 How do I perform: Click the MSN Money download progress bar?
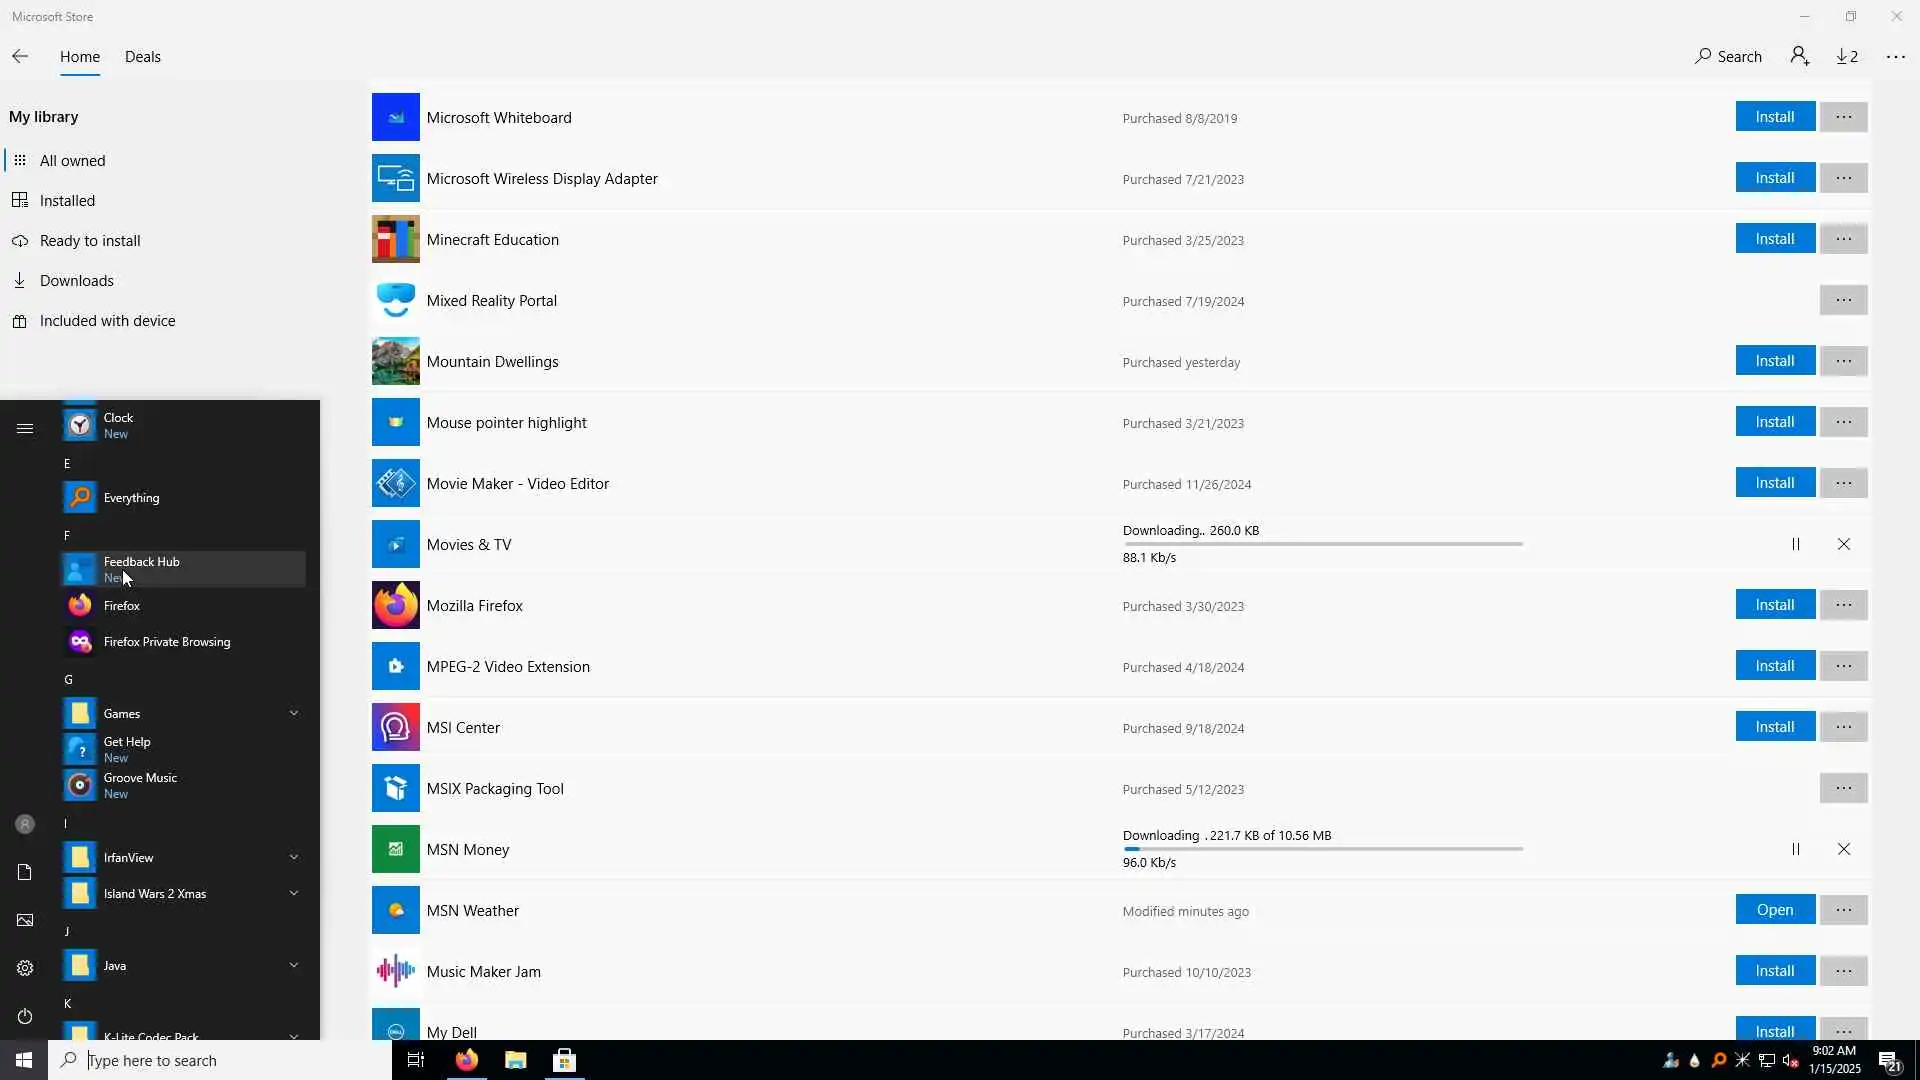click(x=1322, y=849)
